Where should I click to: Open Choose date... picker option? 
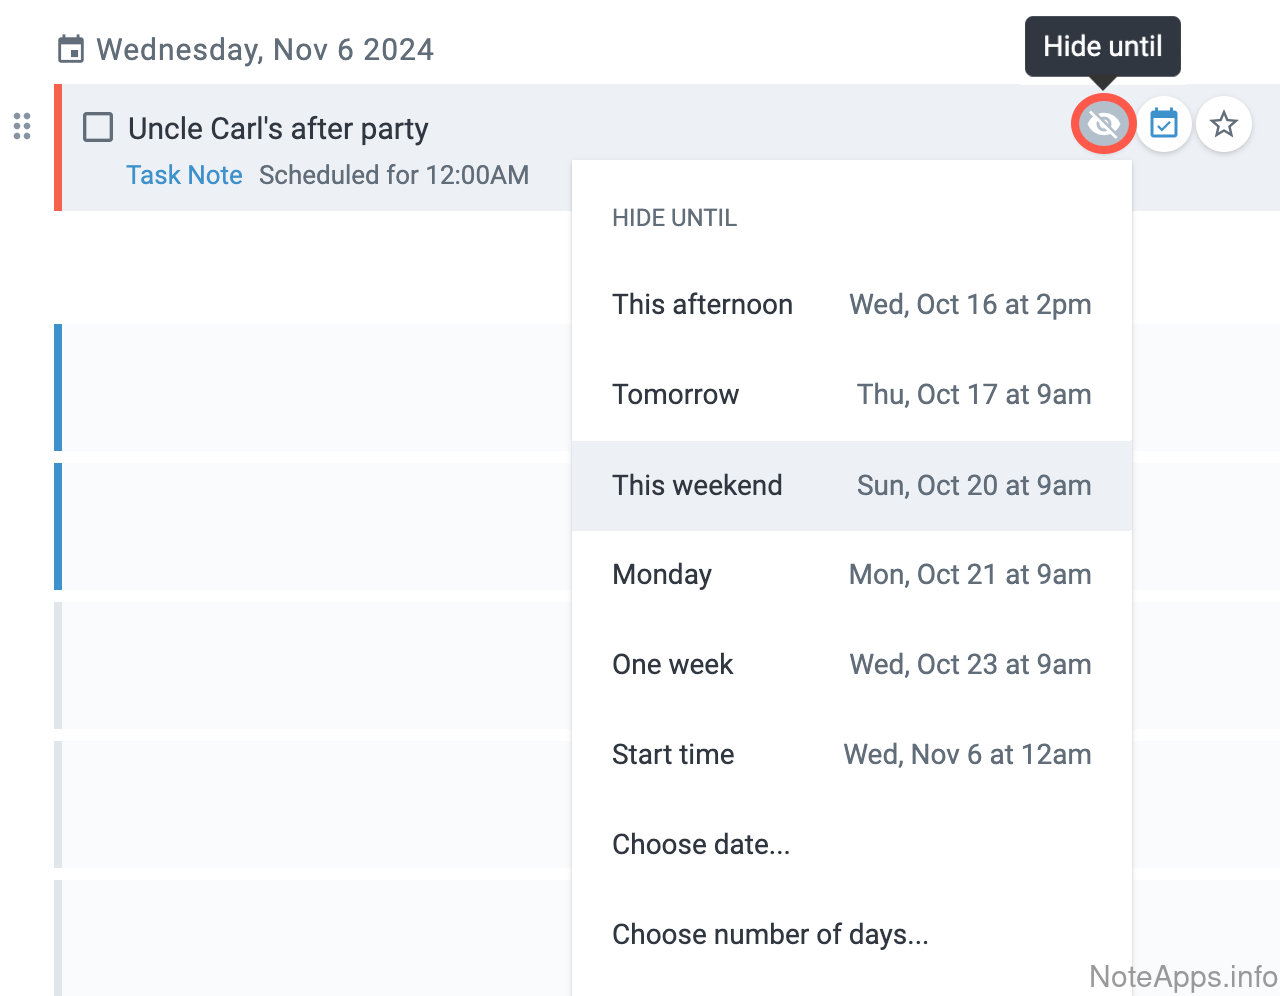[x=701, y=845]
